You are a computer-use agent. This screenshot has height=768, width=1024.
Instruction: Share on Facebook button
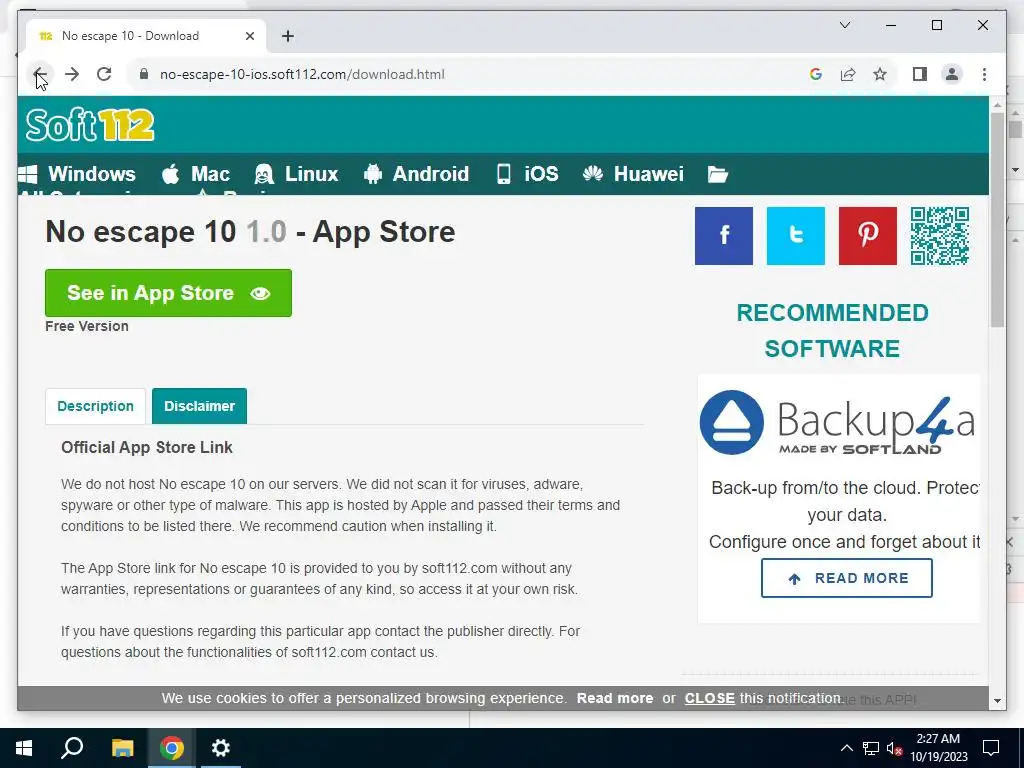tap(724, 236)
